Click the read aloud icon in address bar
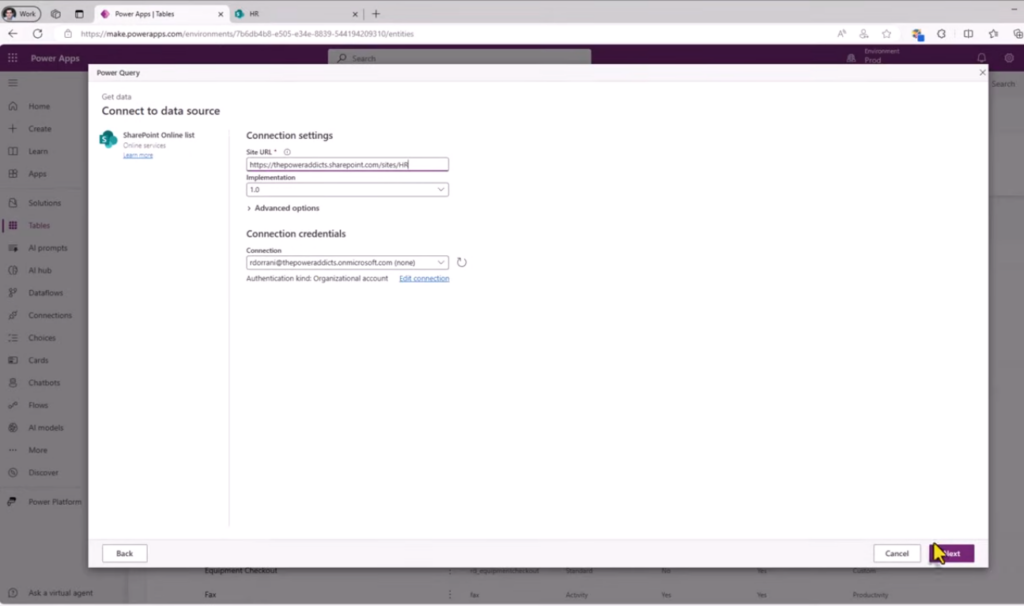 (x=842, y=34)
